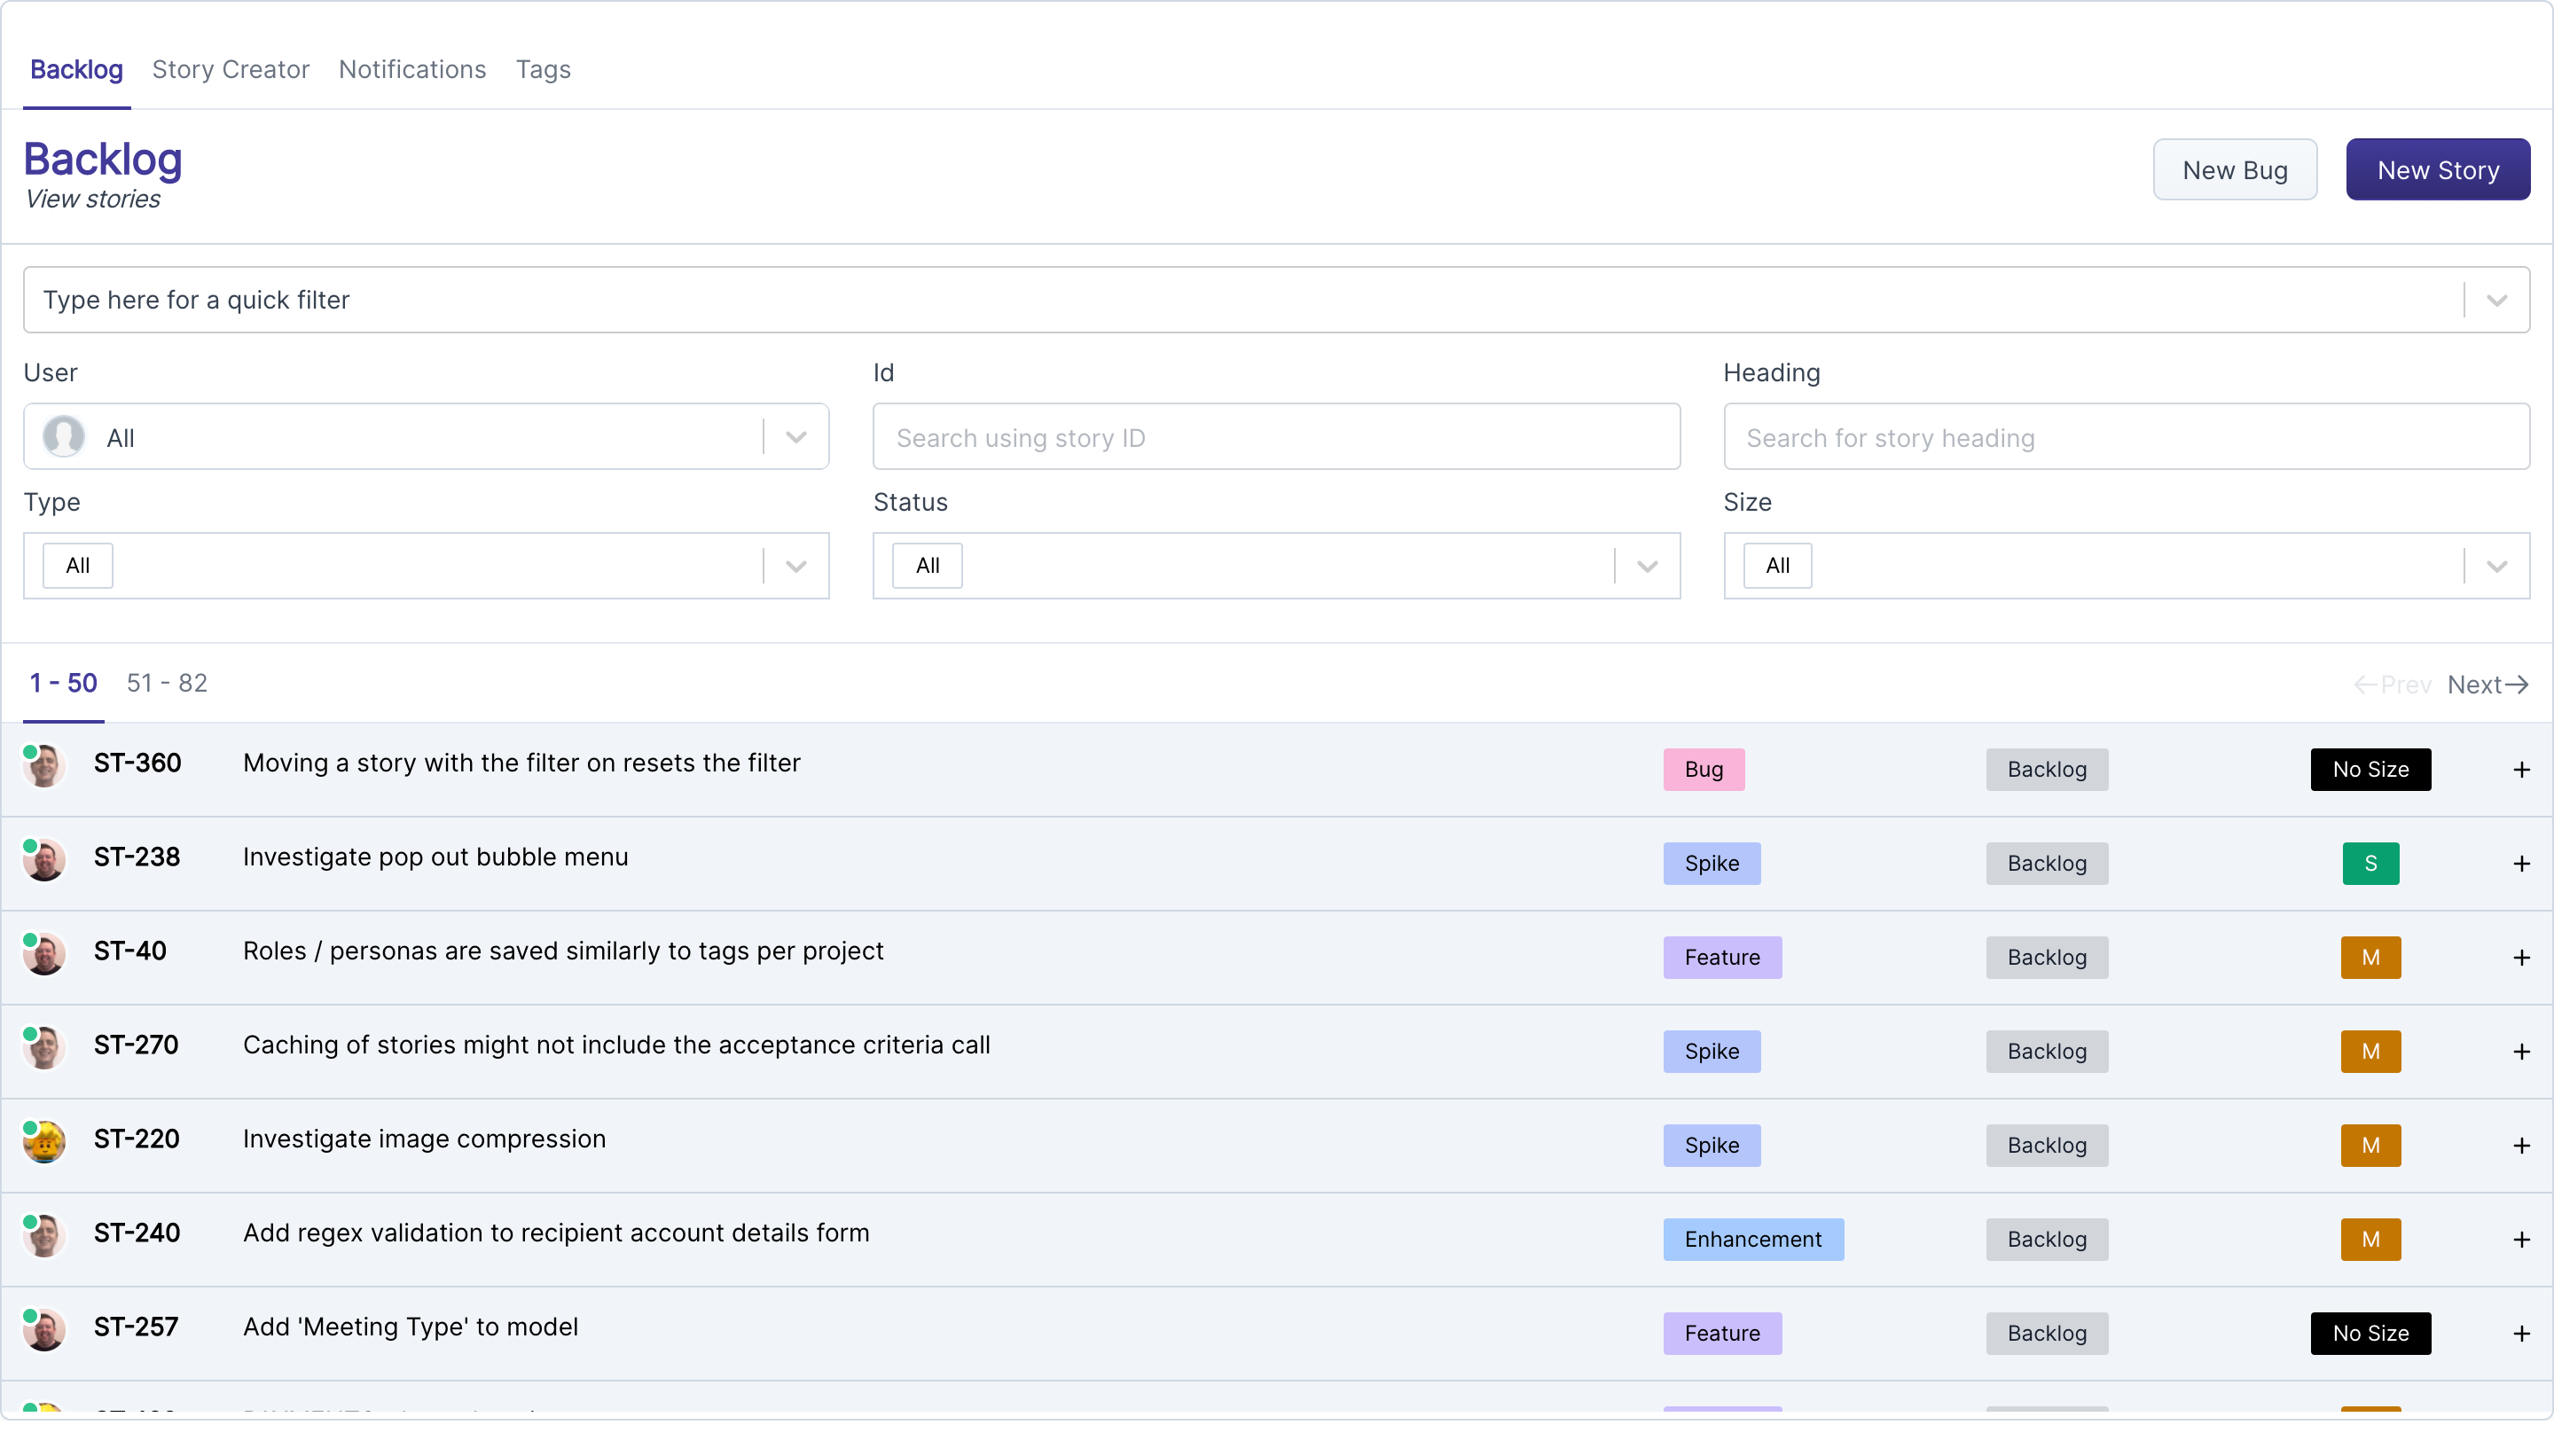The height and width of the screenshot is (1456, 2554).
Task: Click the plus icon on ST-257 row
Action: (x=2520, y=1334)
